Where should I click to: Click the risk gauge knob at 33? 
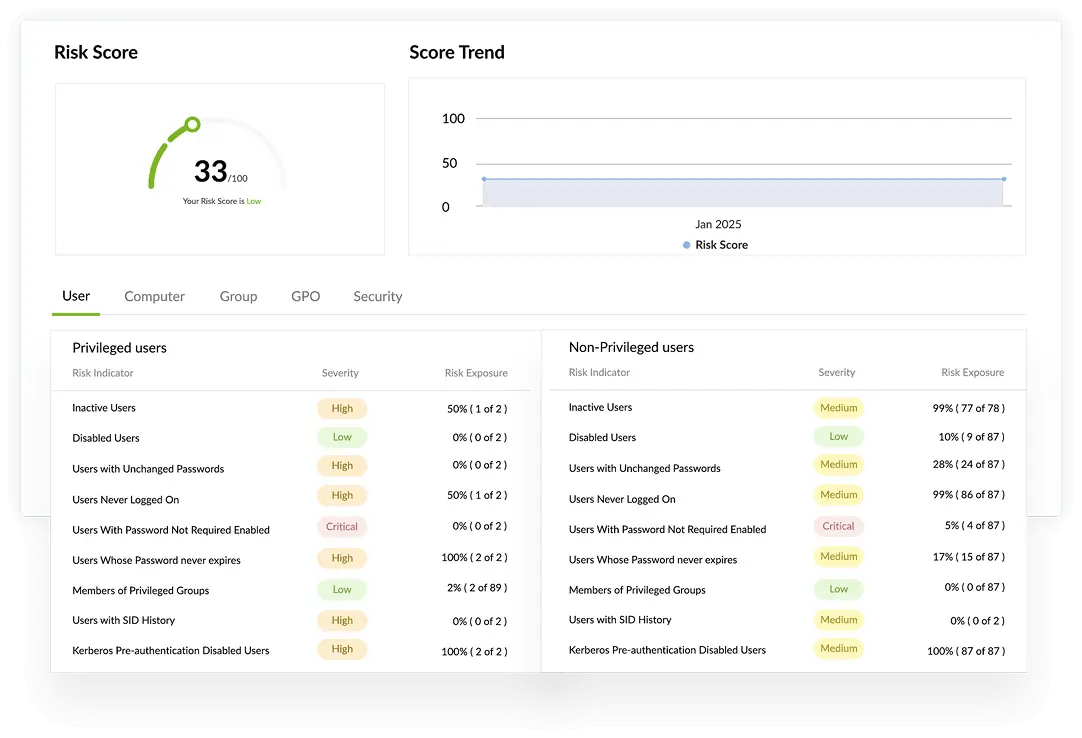coord(193,124)
